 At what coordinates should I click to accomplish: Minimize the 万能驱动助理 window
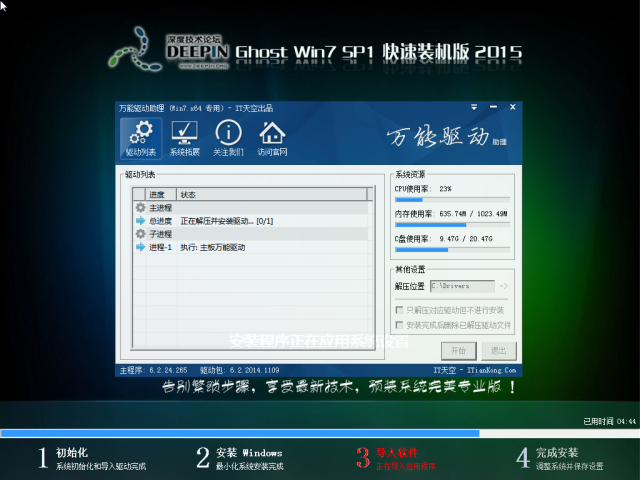(493, 107)
